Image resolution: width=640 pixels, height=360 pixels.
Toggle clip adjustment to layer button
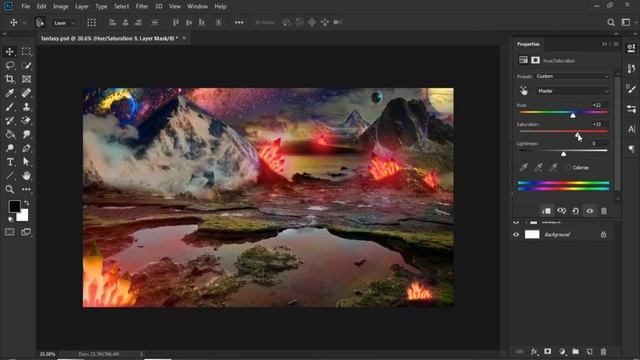(x=547, y=211)
